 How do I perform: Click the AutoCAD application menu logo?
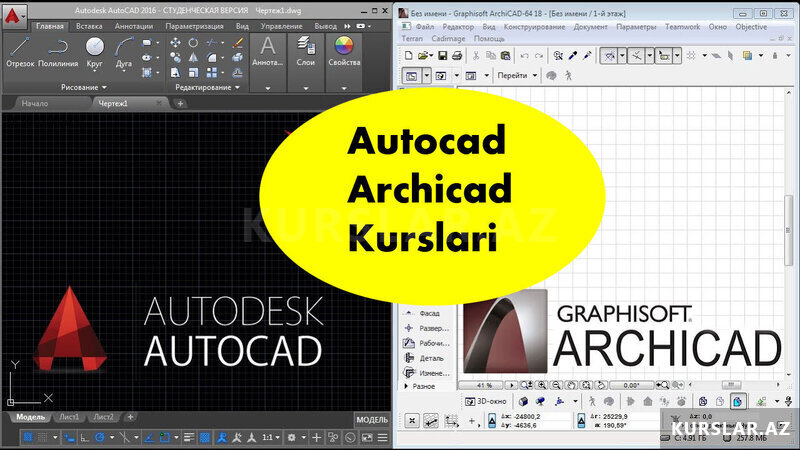[13, 13]
